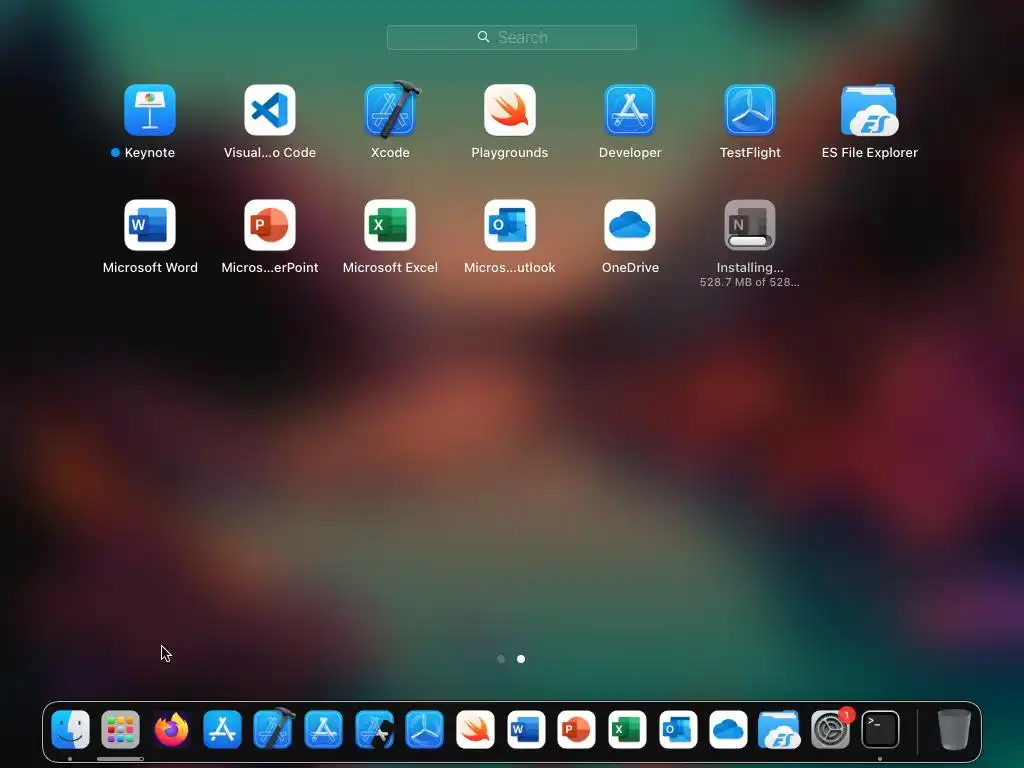Launch ES File Explorer from the Dock
Image resolution: width=1024 pixels, height=768 pixels.
[x=779, y=729]
